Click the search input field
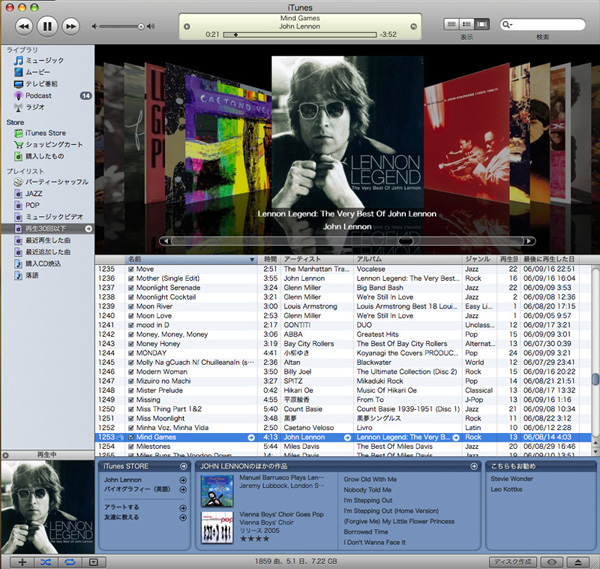This screenshot has height=569, width=600. (543, 24)
